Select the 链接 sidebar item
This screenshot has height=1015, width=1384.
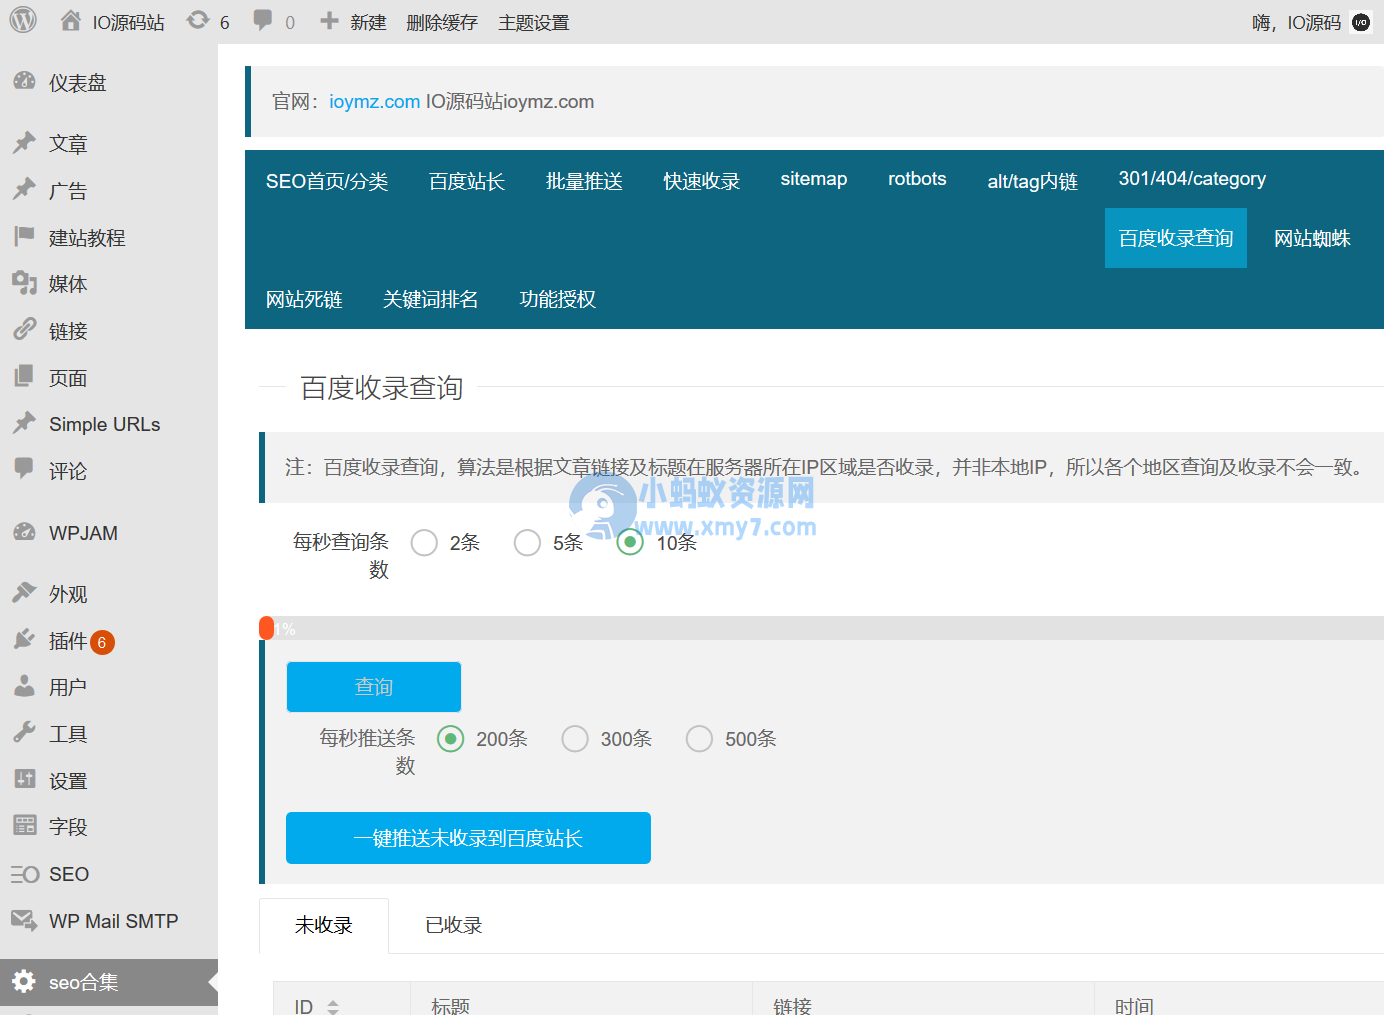pyautogui.click(x=66, y=330)
